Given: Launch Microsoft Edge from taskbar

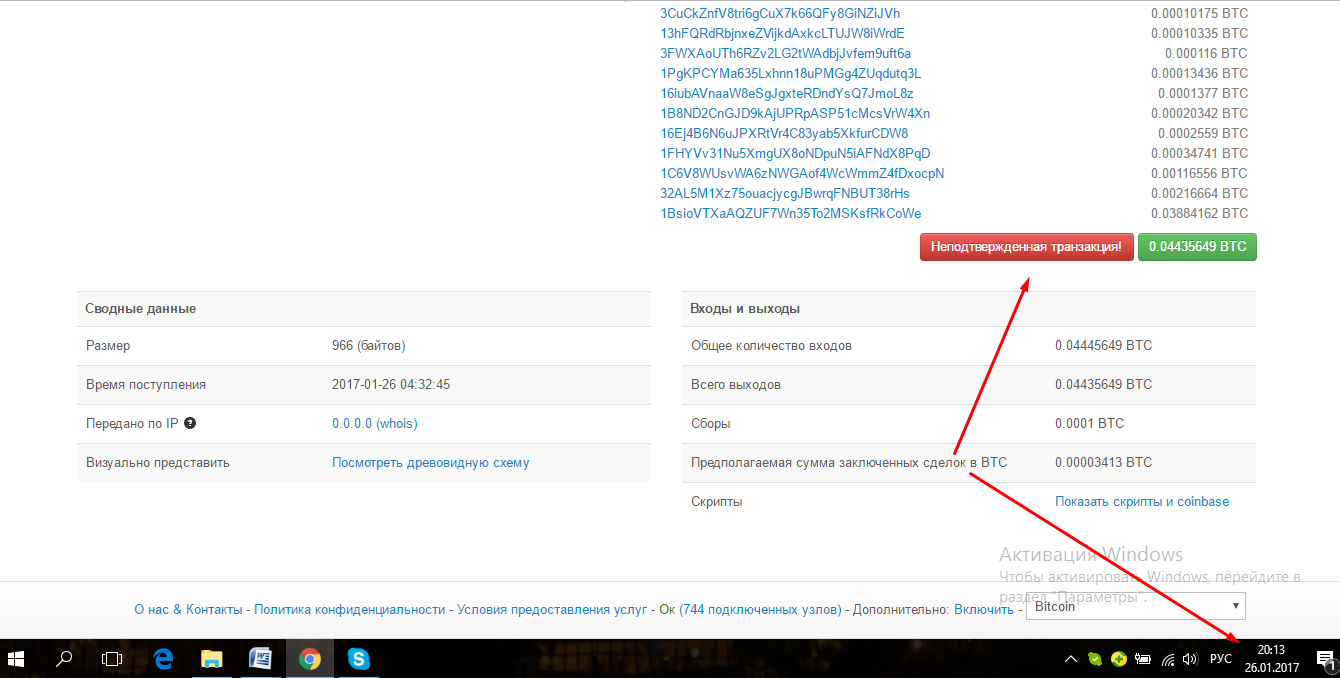Looking at the screenshot, I should point(163,659).
